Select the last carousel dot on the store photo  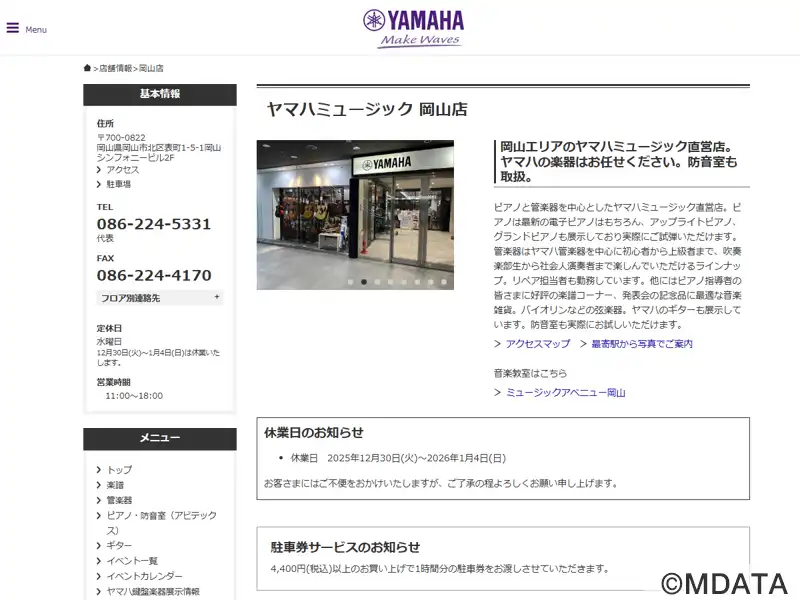(x=444, y=282)
